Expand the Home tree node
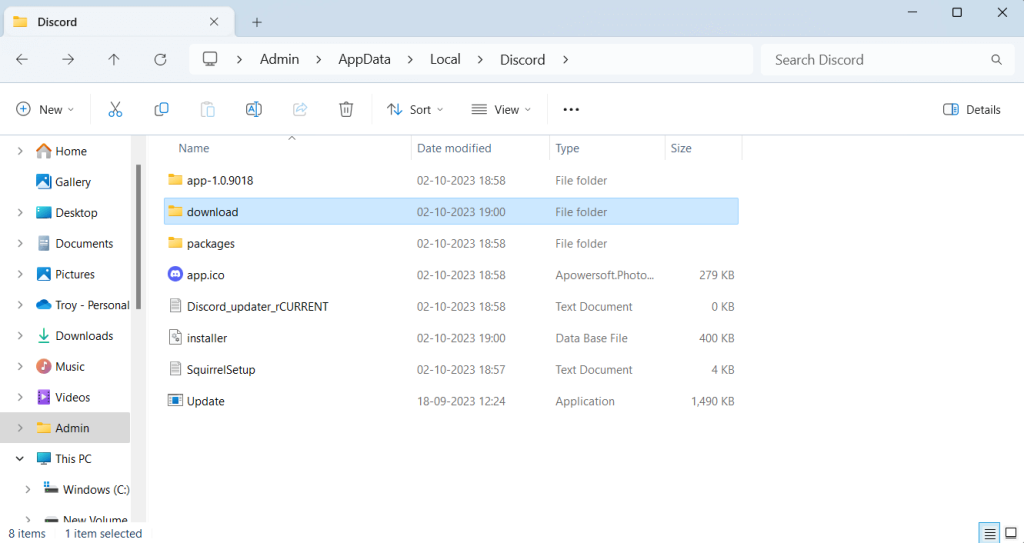 tap(20, 151)
